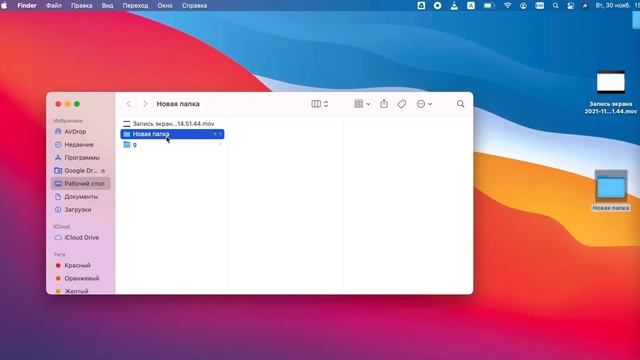
Task: Open the Wi-Fi menu bar icon
Action: click(x=507, y=6)
